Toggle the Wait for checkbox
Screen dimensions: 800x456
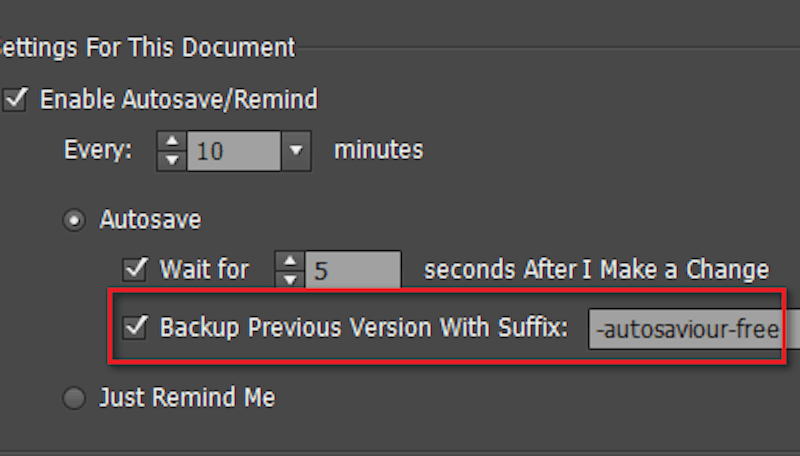pyautogui.click(x=134, y=269)
